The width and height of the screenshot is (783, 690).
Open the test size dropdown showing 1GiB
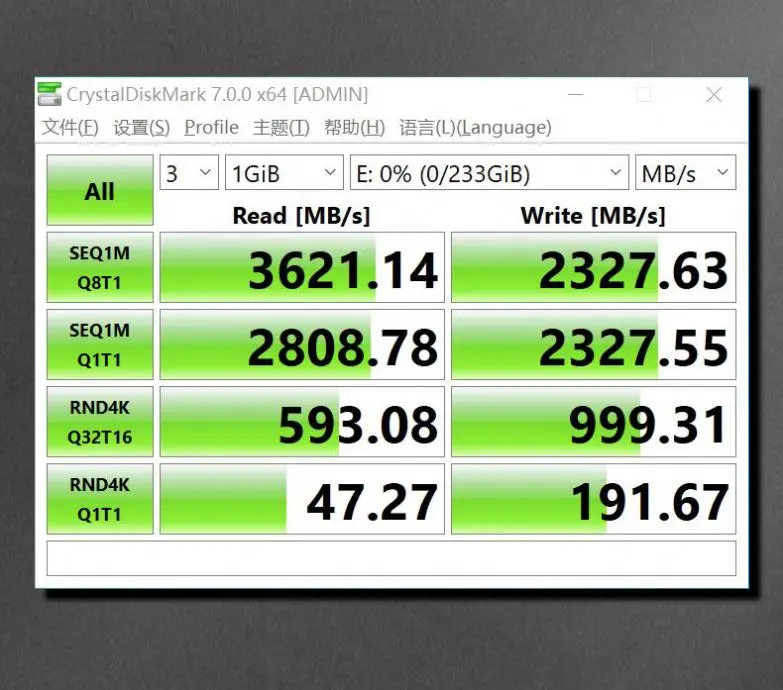[x=284, y=173]
